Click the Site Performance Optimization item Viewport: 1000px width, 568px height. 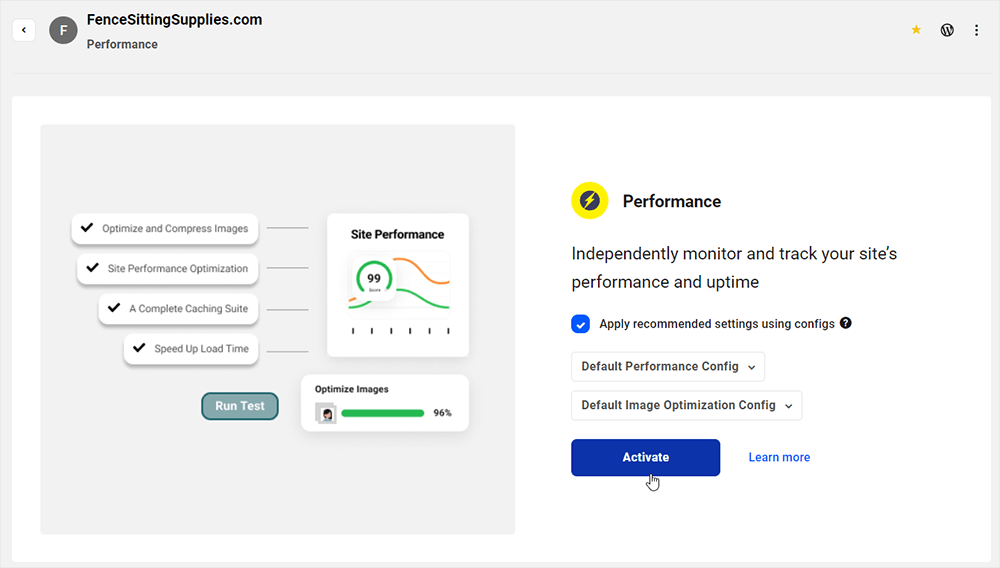[168, 268]
